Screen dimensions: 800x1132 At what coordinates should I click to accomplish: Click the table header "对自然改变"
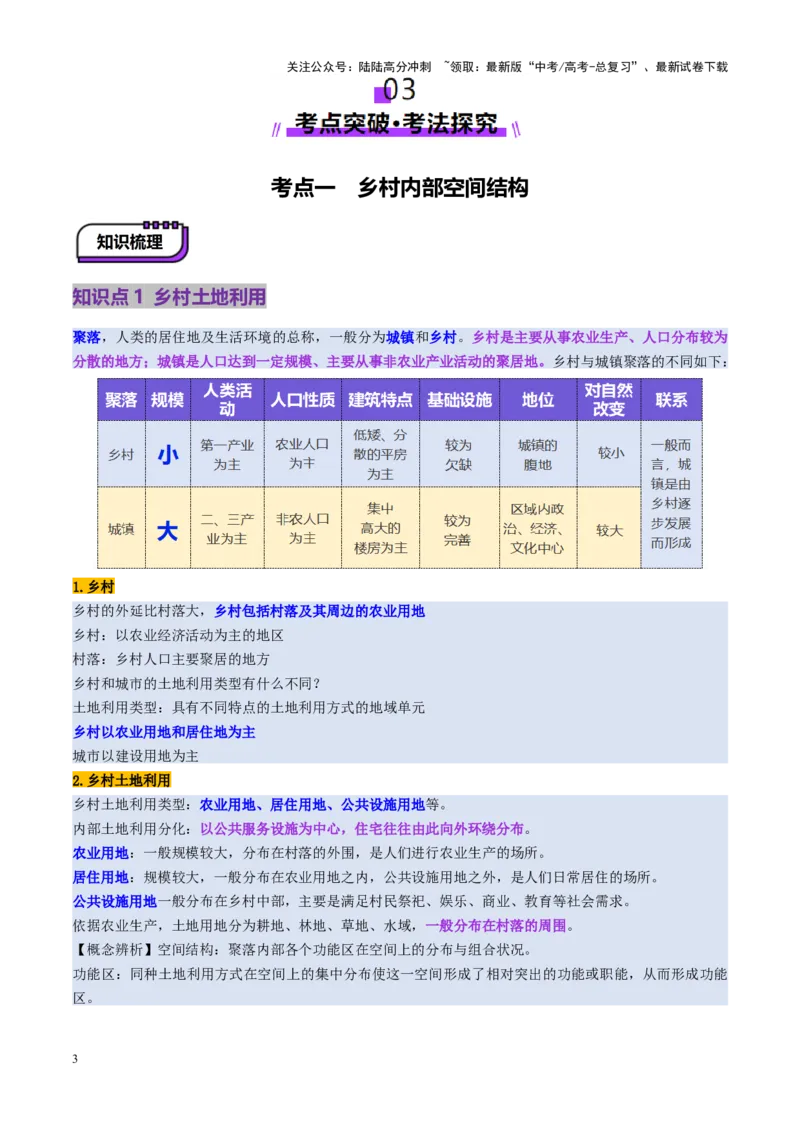tap(609, 399)
